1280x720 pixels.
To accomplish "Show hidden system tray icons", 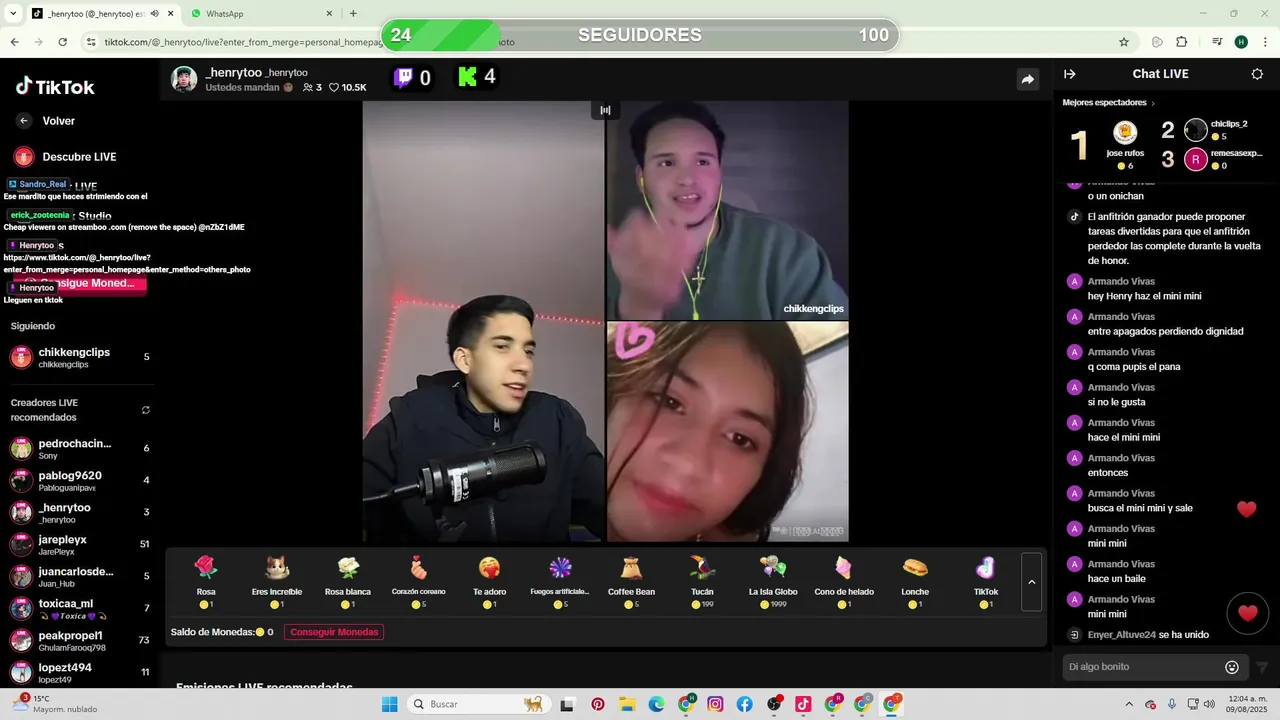I will pyautogui.click(x=1129, y=704).
